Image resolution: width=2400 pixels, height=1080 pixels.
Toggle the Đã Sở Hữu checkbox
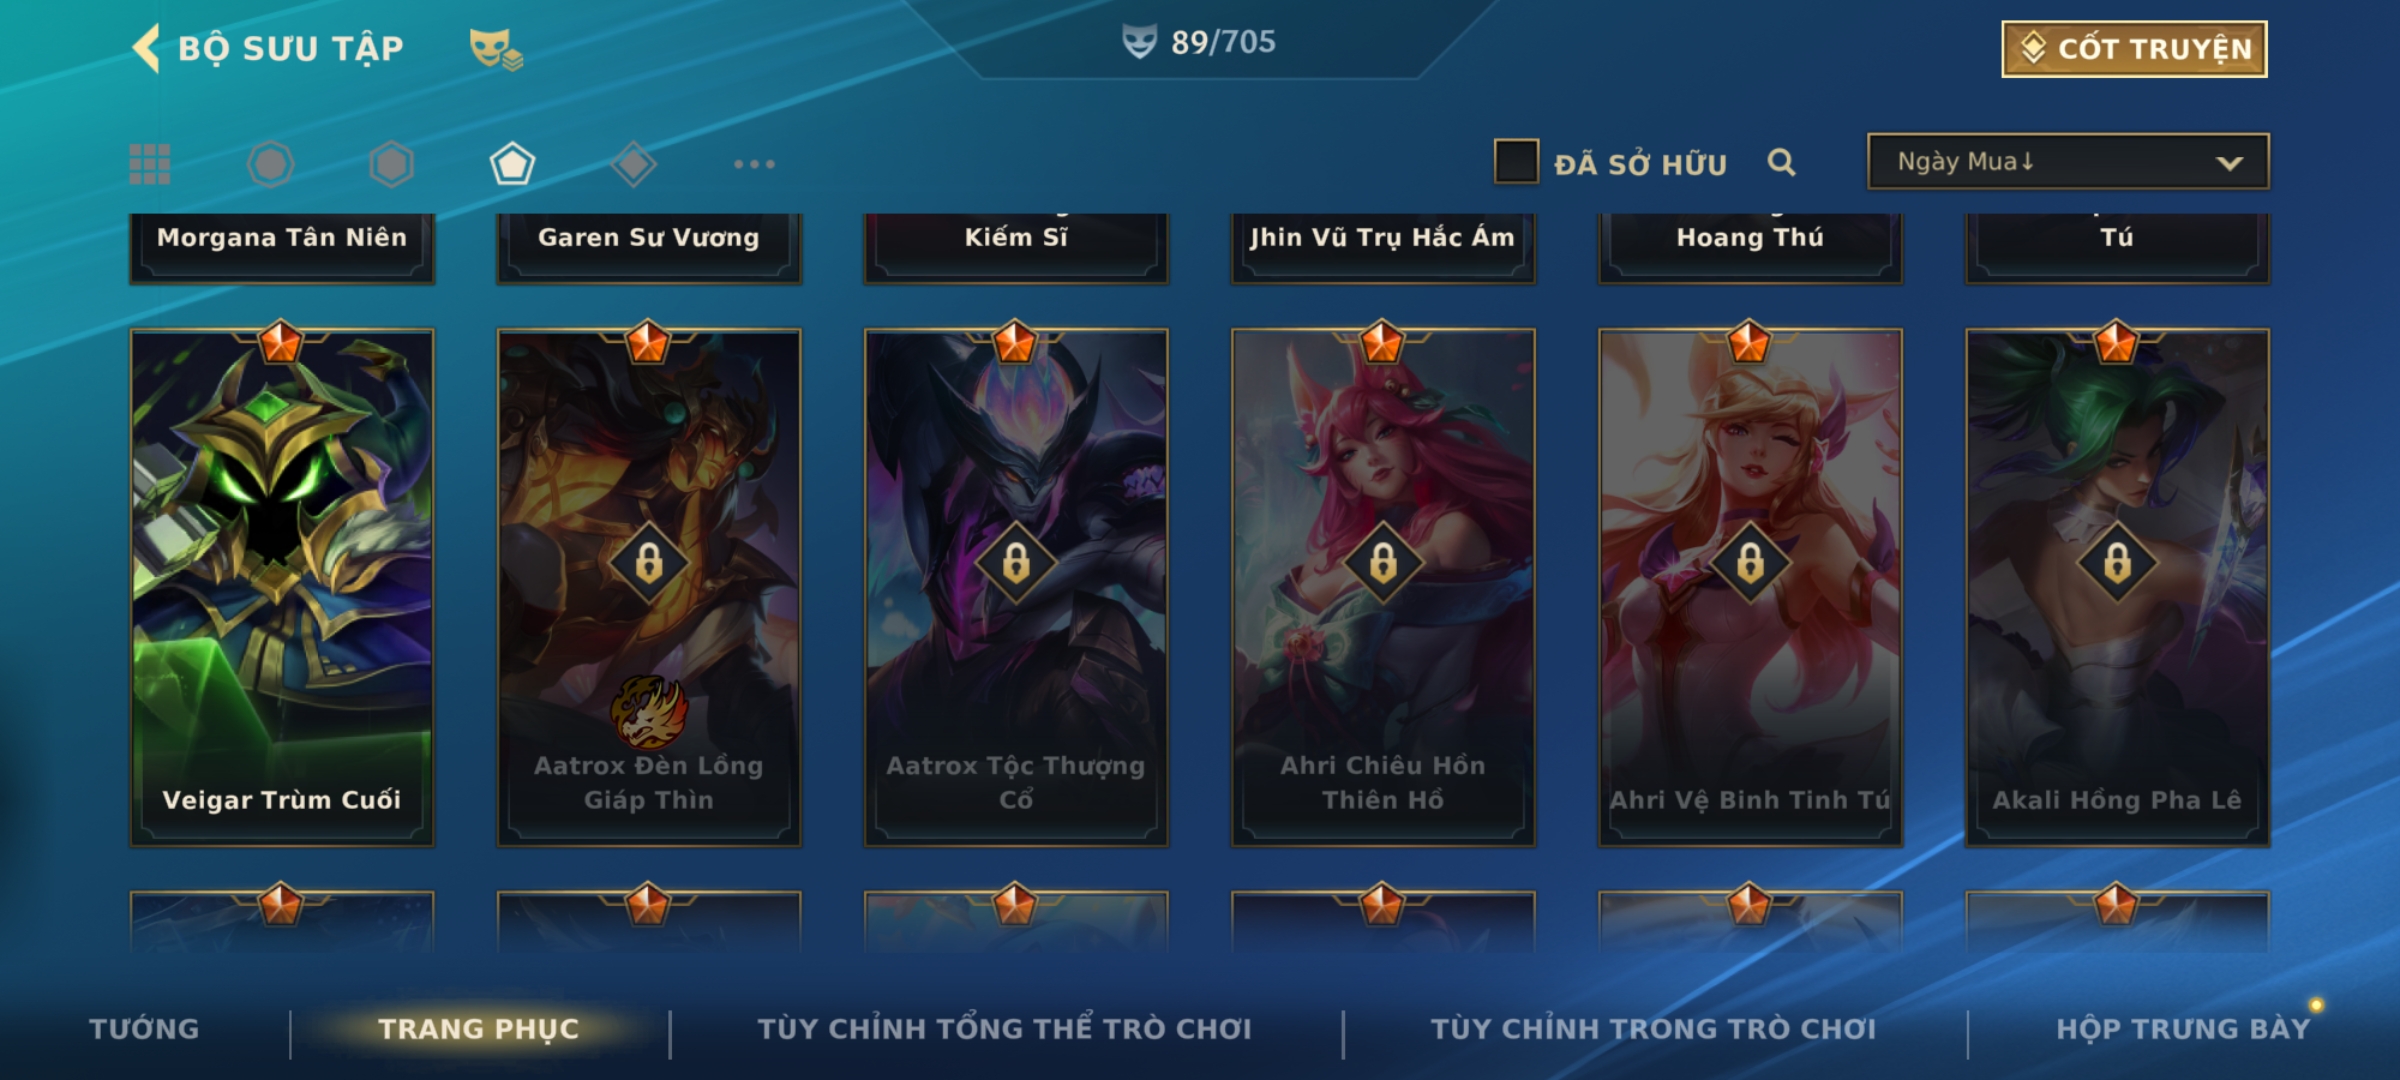(x=1516, y=161)
